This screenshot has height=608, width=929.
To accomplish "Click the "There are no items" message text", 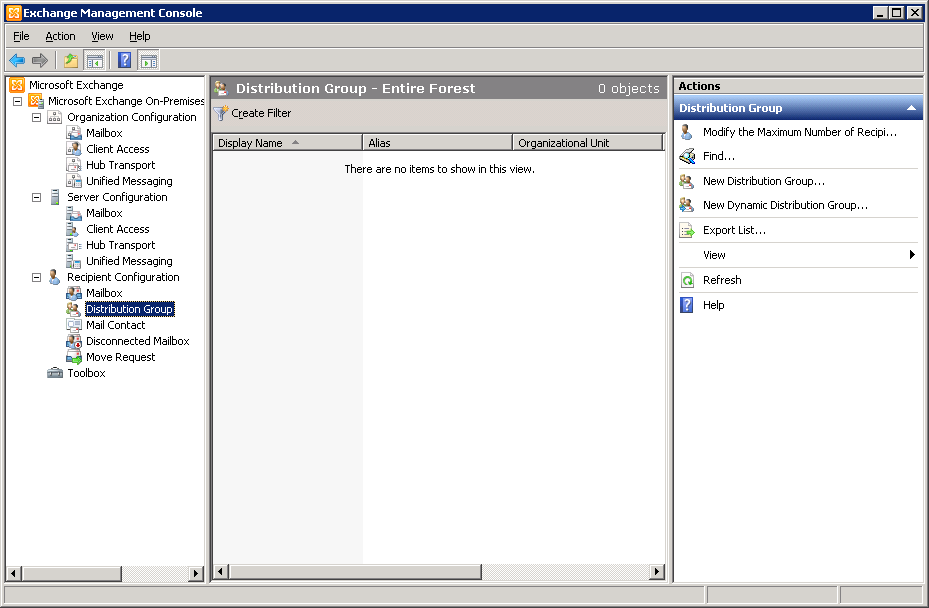I will (x=440, y=169).
